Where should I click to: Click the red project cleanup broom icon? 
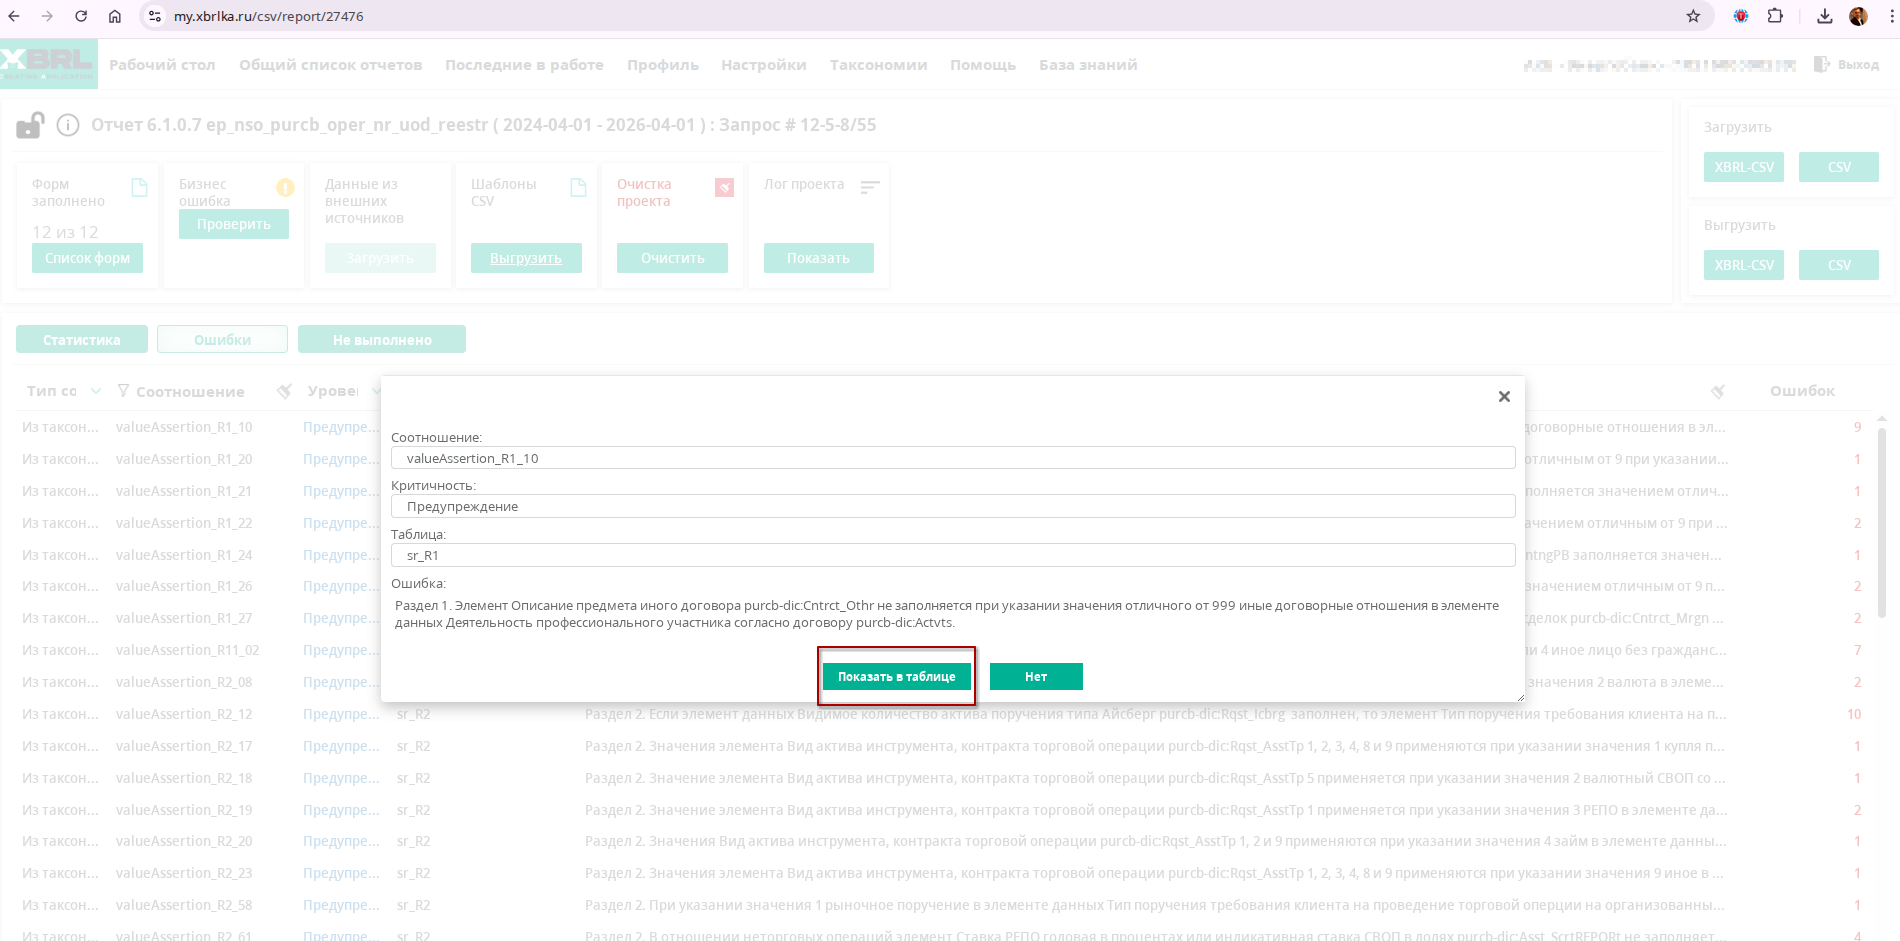[724, 187]
